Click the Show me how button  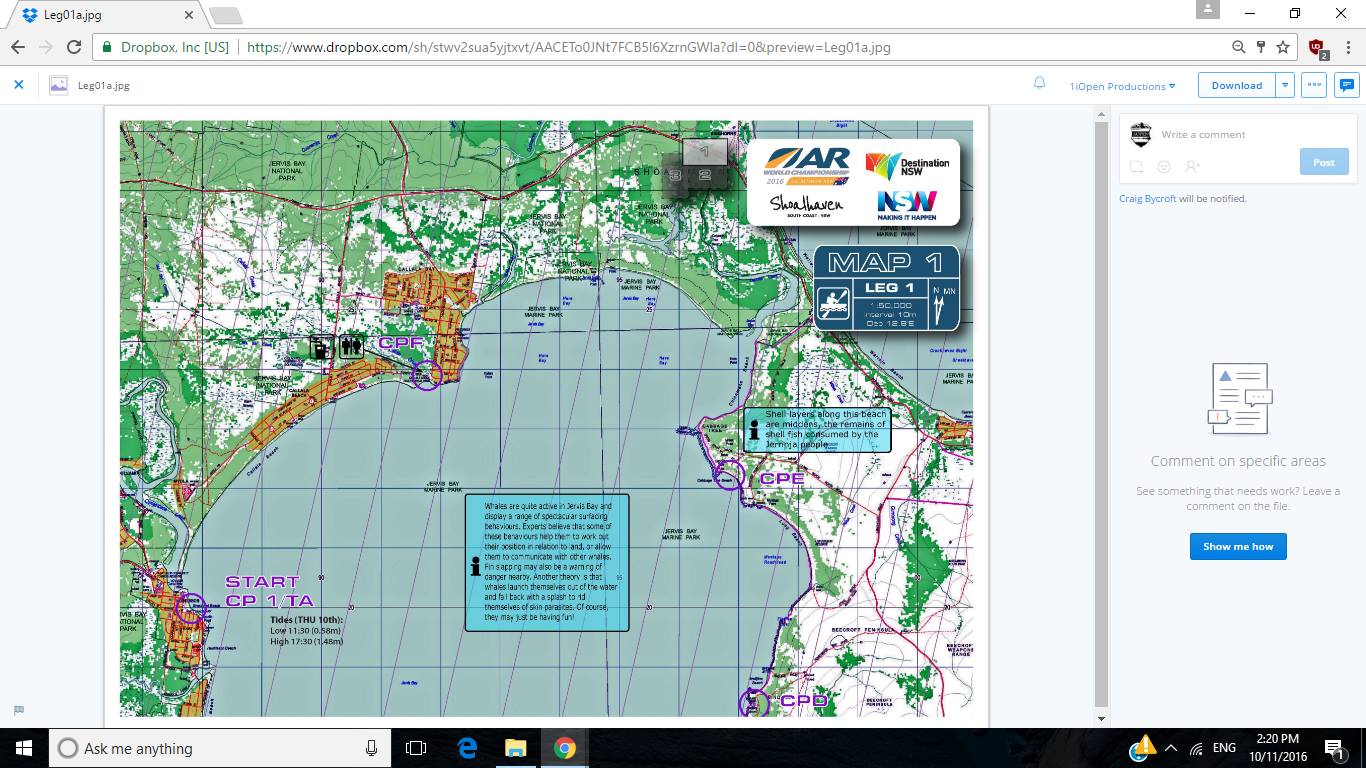point(1238,547)
